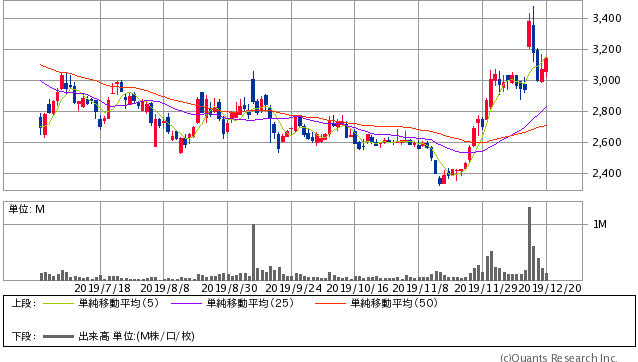
Task: Click the (c)Quants Research Inc. credit
Action: click(559, 358)
